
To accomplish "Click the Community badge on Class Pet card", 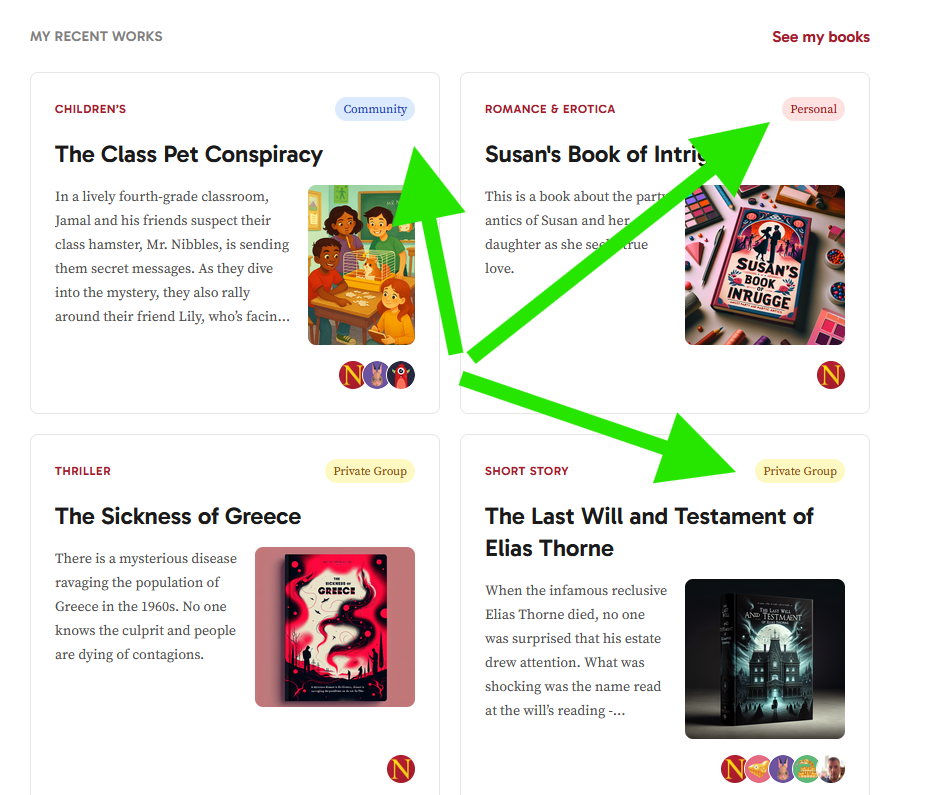I will (x=375, y=109).
